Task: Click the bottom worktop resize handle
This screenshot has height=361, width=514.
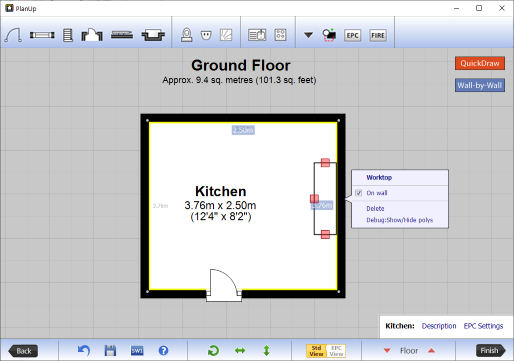Action: tap(325, 234)
